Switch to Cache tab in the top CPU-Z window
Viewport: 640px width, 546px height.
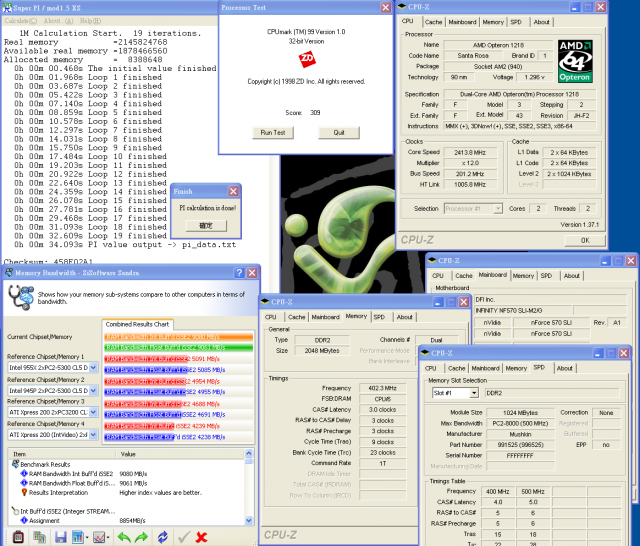(x=433, y=22)
